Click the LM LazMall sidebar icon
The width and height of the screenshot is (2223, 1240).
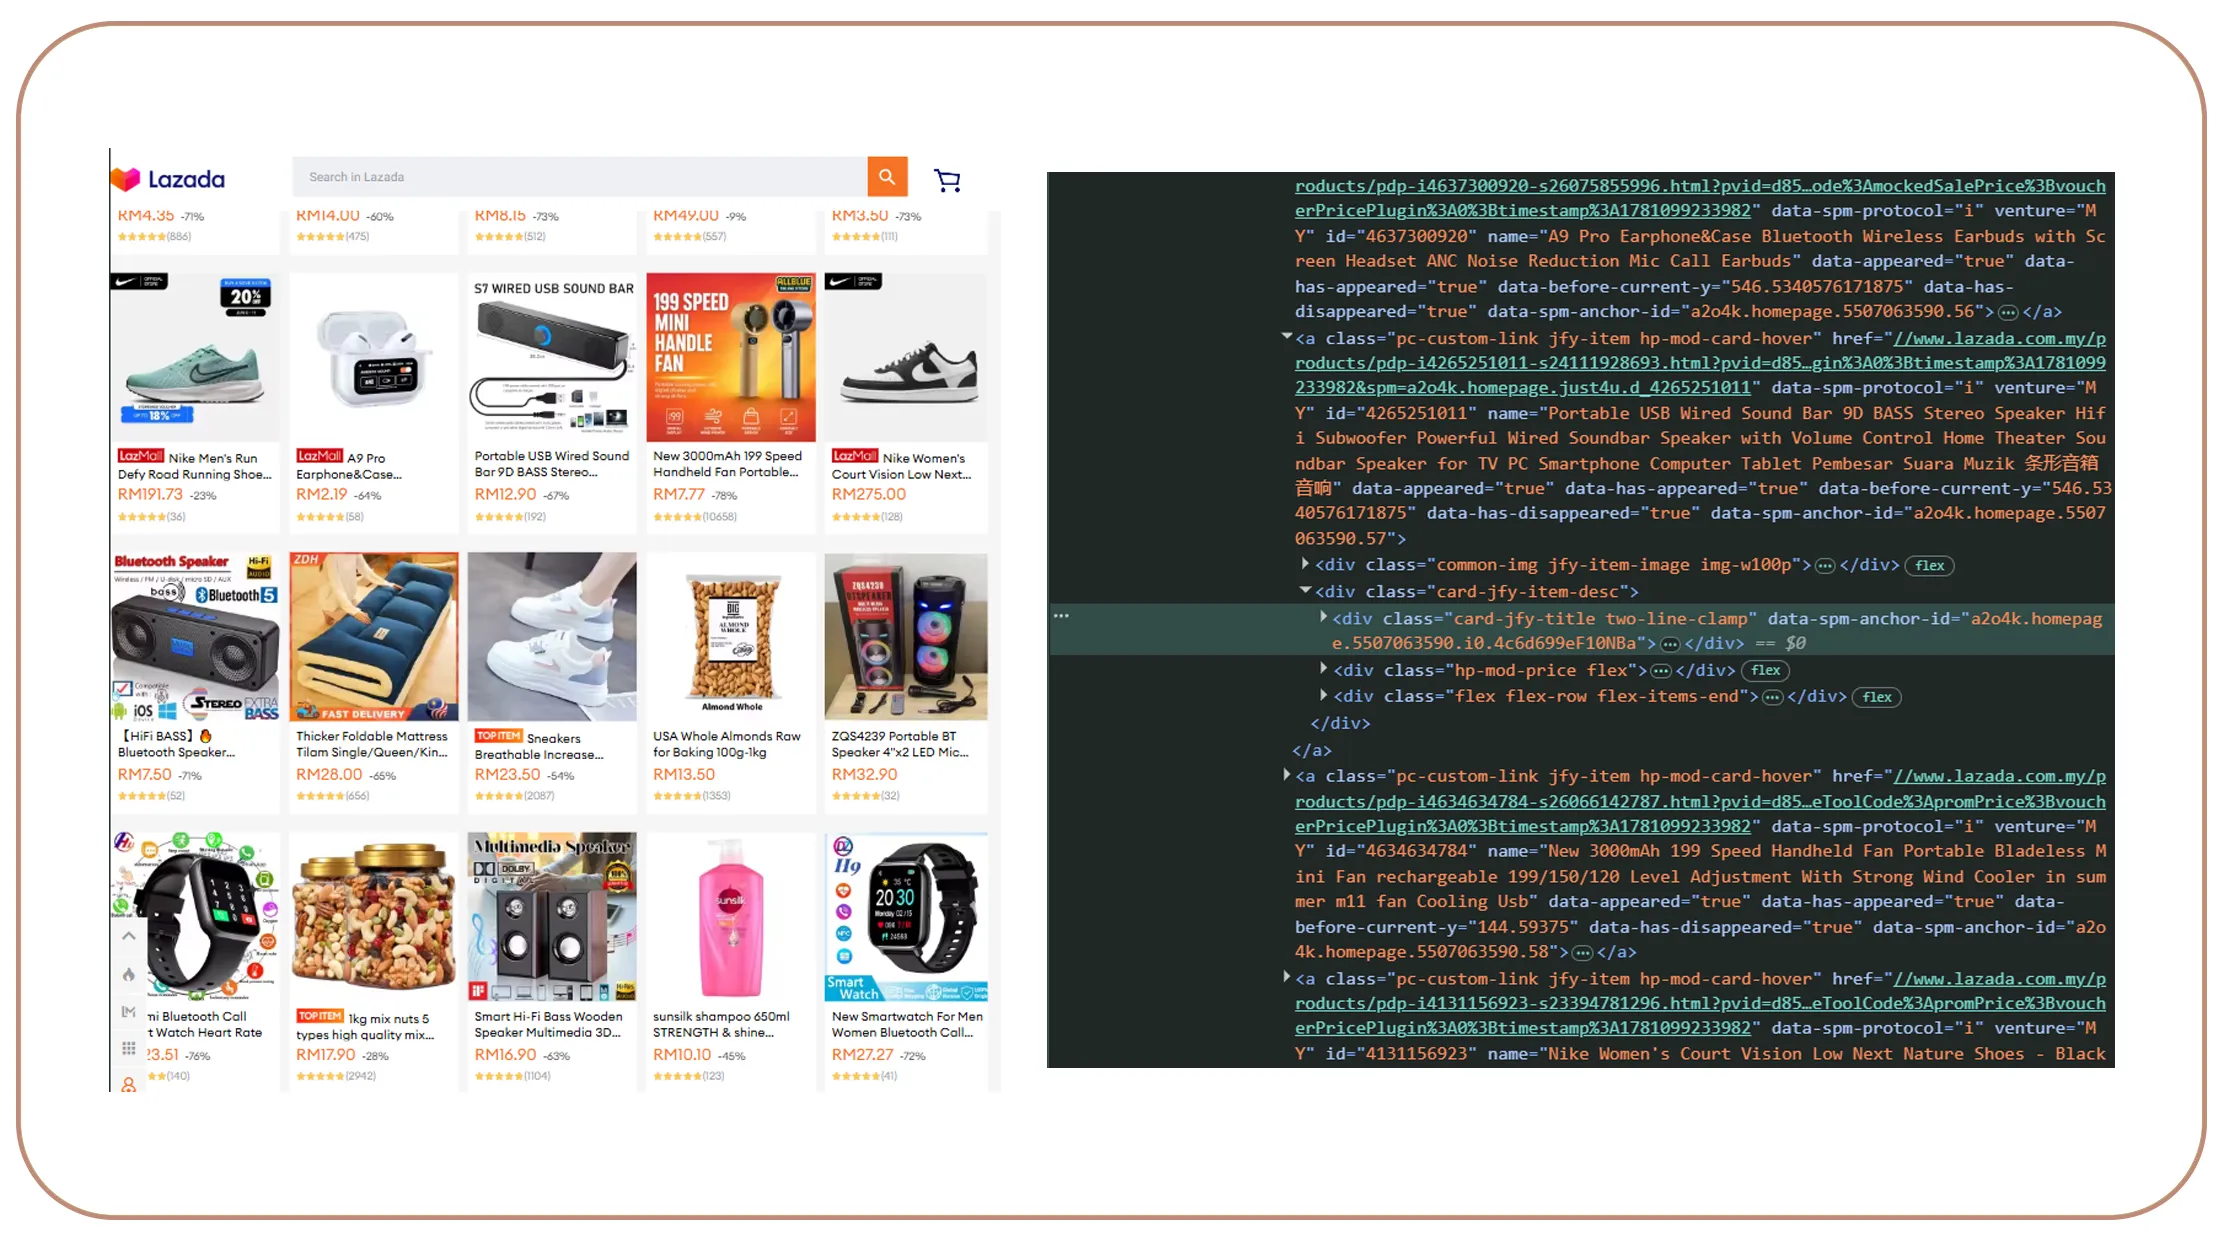click(129, 1012)
